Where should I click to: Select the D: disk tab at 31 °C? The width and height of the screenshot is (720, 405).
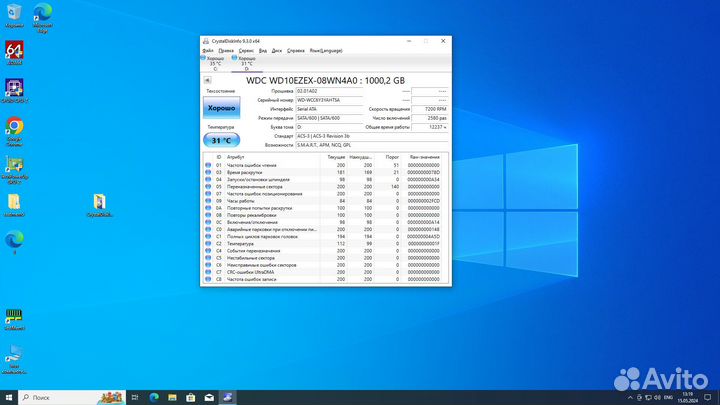pyautogui.click(x=247, y=63)
